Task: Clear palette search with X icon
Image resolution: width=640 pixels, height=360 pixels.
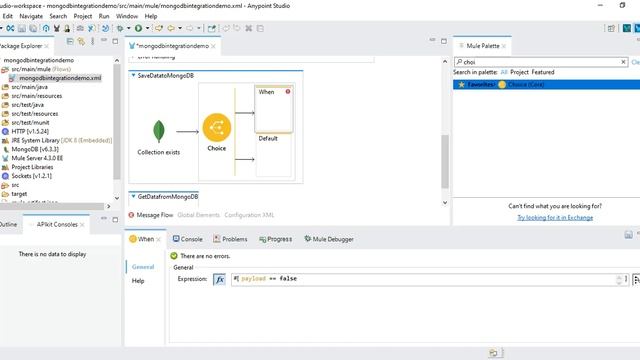Action: pos(623,62)
